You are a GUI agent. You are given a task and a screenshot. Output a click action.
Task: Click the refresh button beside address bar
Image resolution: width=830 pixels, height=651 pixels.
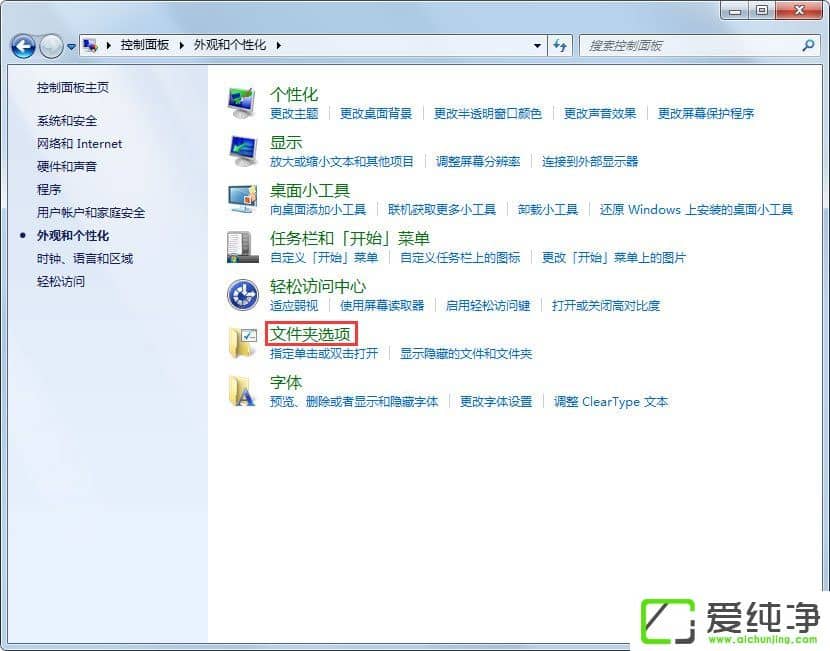tap(560, 46)
